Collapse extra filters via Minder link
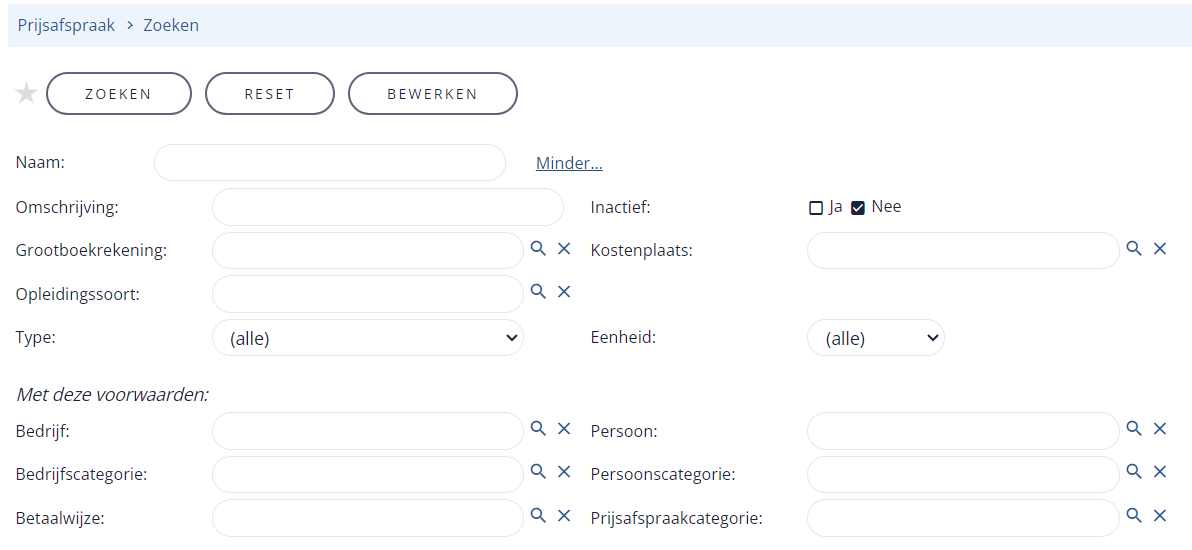 click(x=569, y=163)
